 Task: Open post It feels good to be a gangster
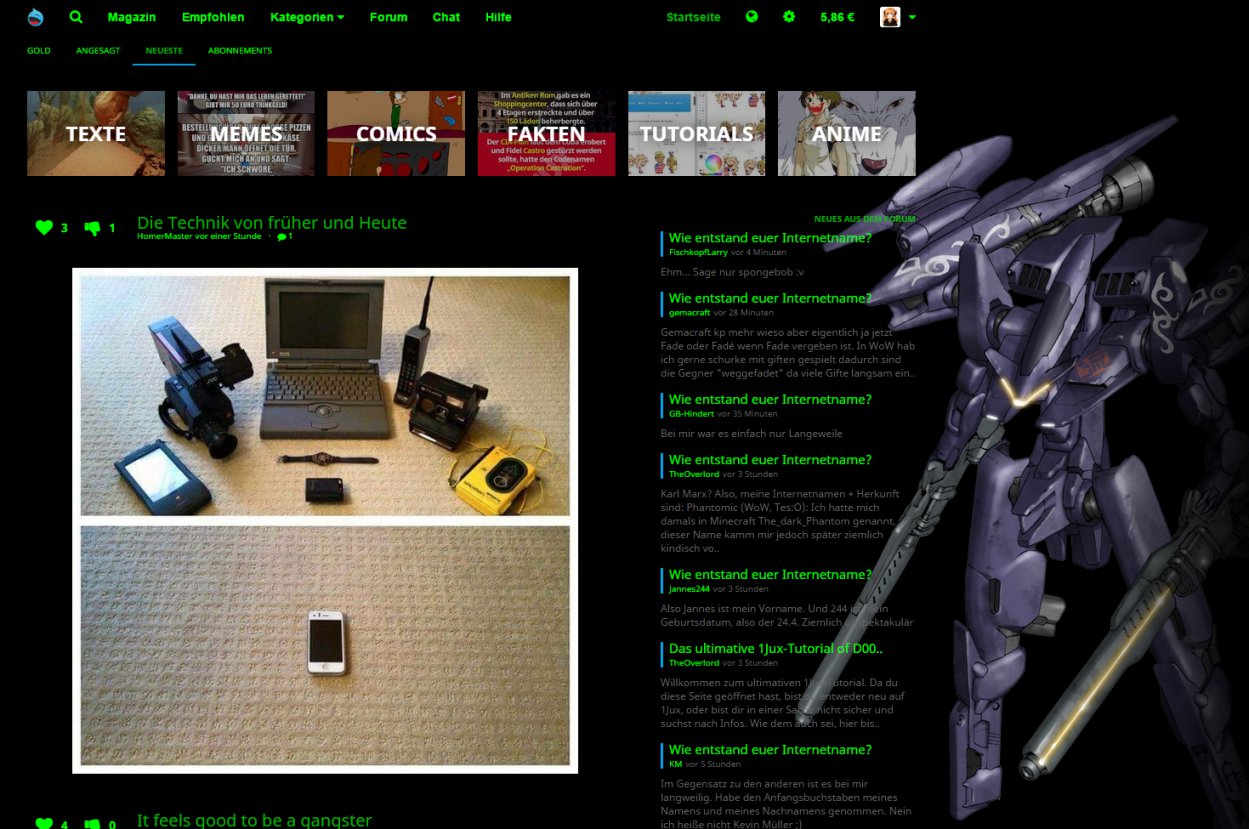pos(254,820)
